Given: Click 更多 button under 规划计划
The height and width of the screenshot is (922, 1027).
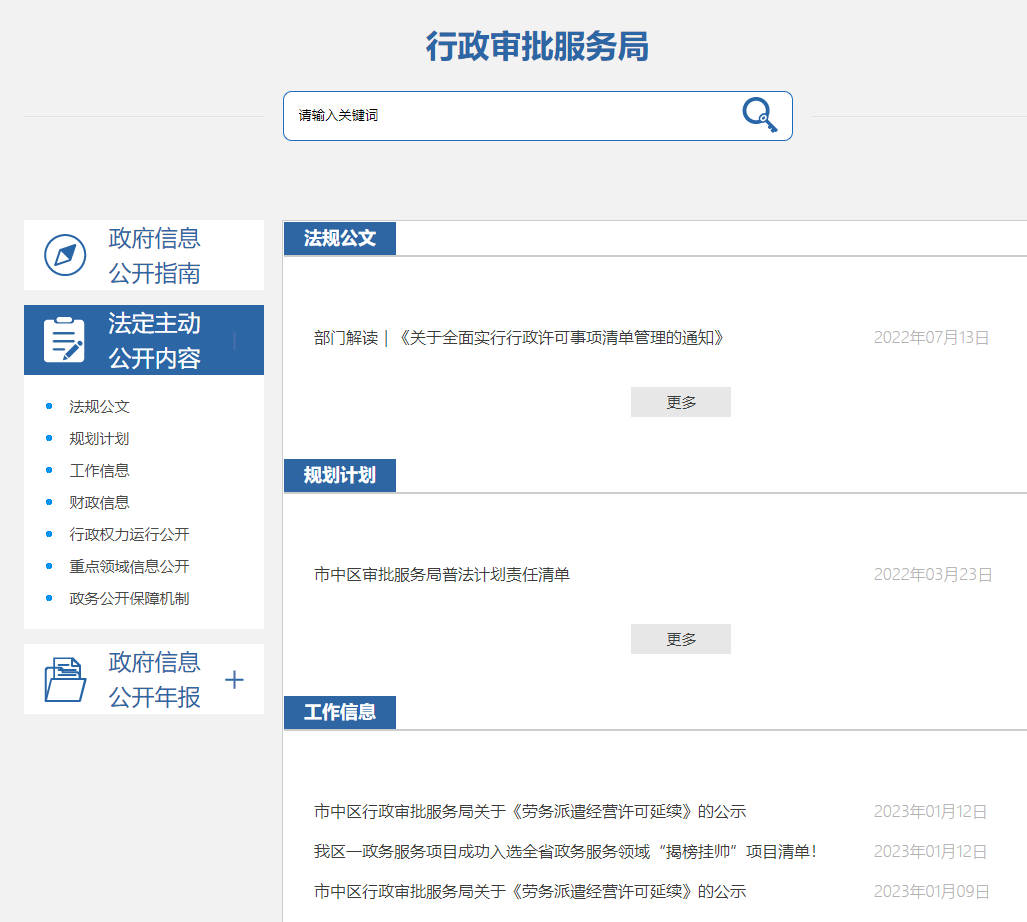Looking at the screenshot, I should tap(681, 639).
